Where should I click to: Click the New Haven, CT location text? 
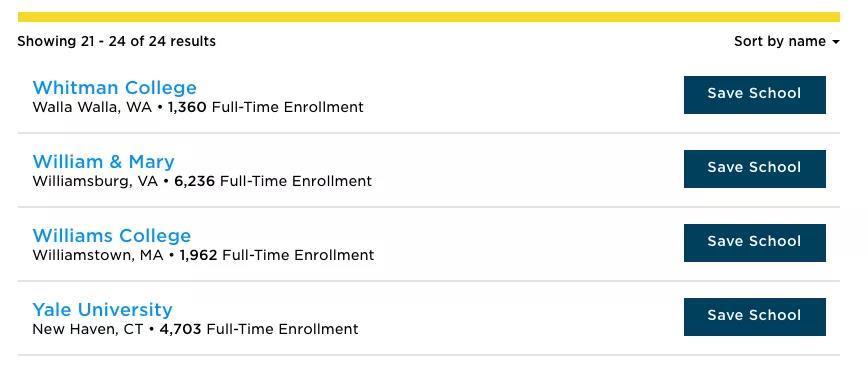pos(87,330)
